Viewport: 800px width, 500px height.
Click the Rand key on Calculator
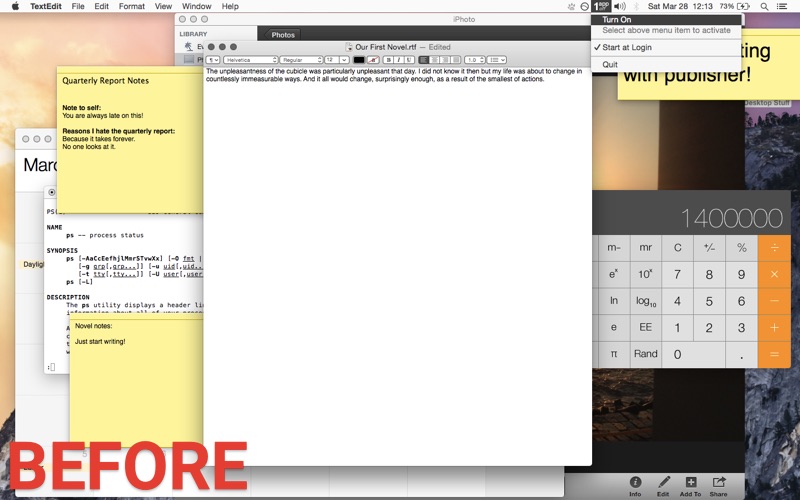coord(645,354)
